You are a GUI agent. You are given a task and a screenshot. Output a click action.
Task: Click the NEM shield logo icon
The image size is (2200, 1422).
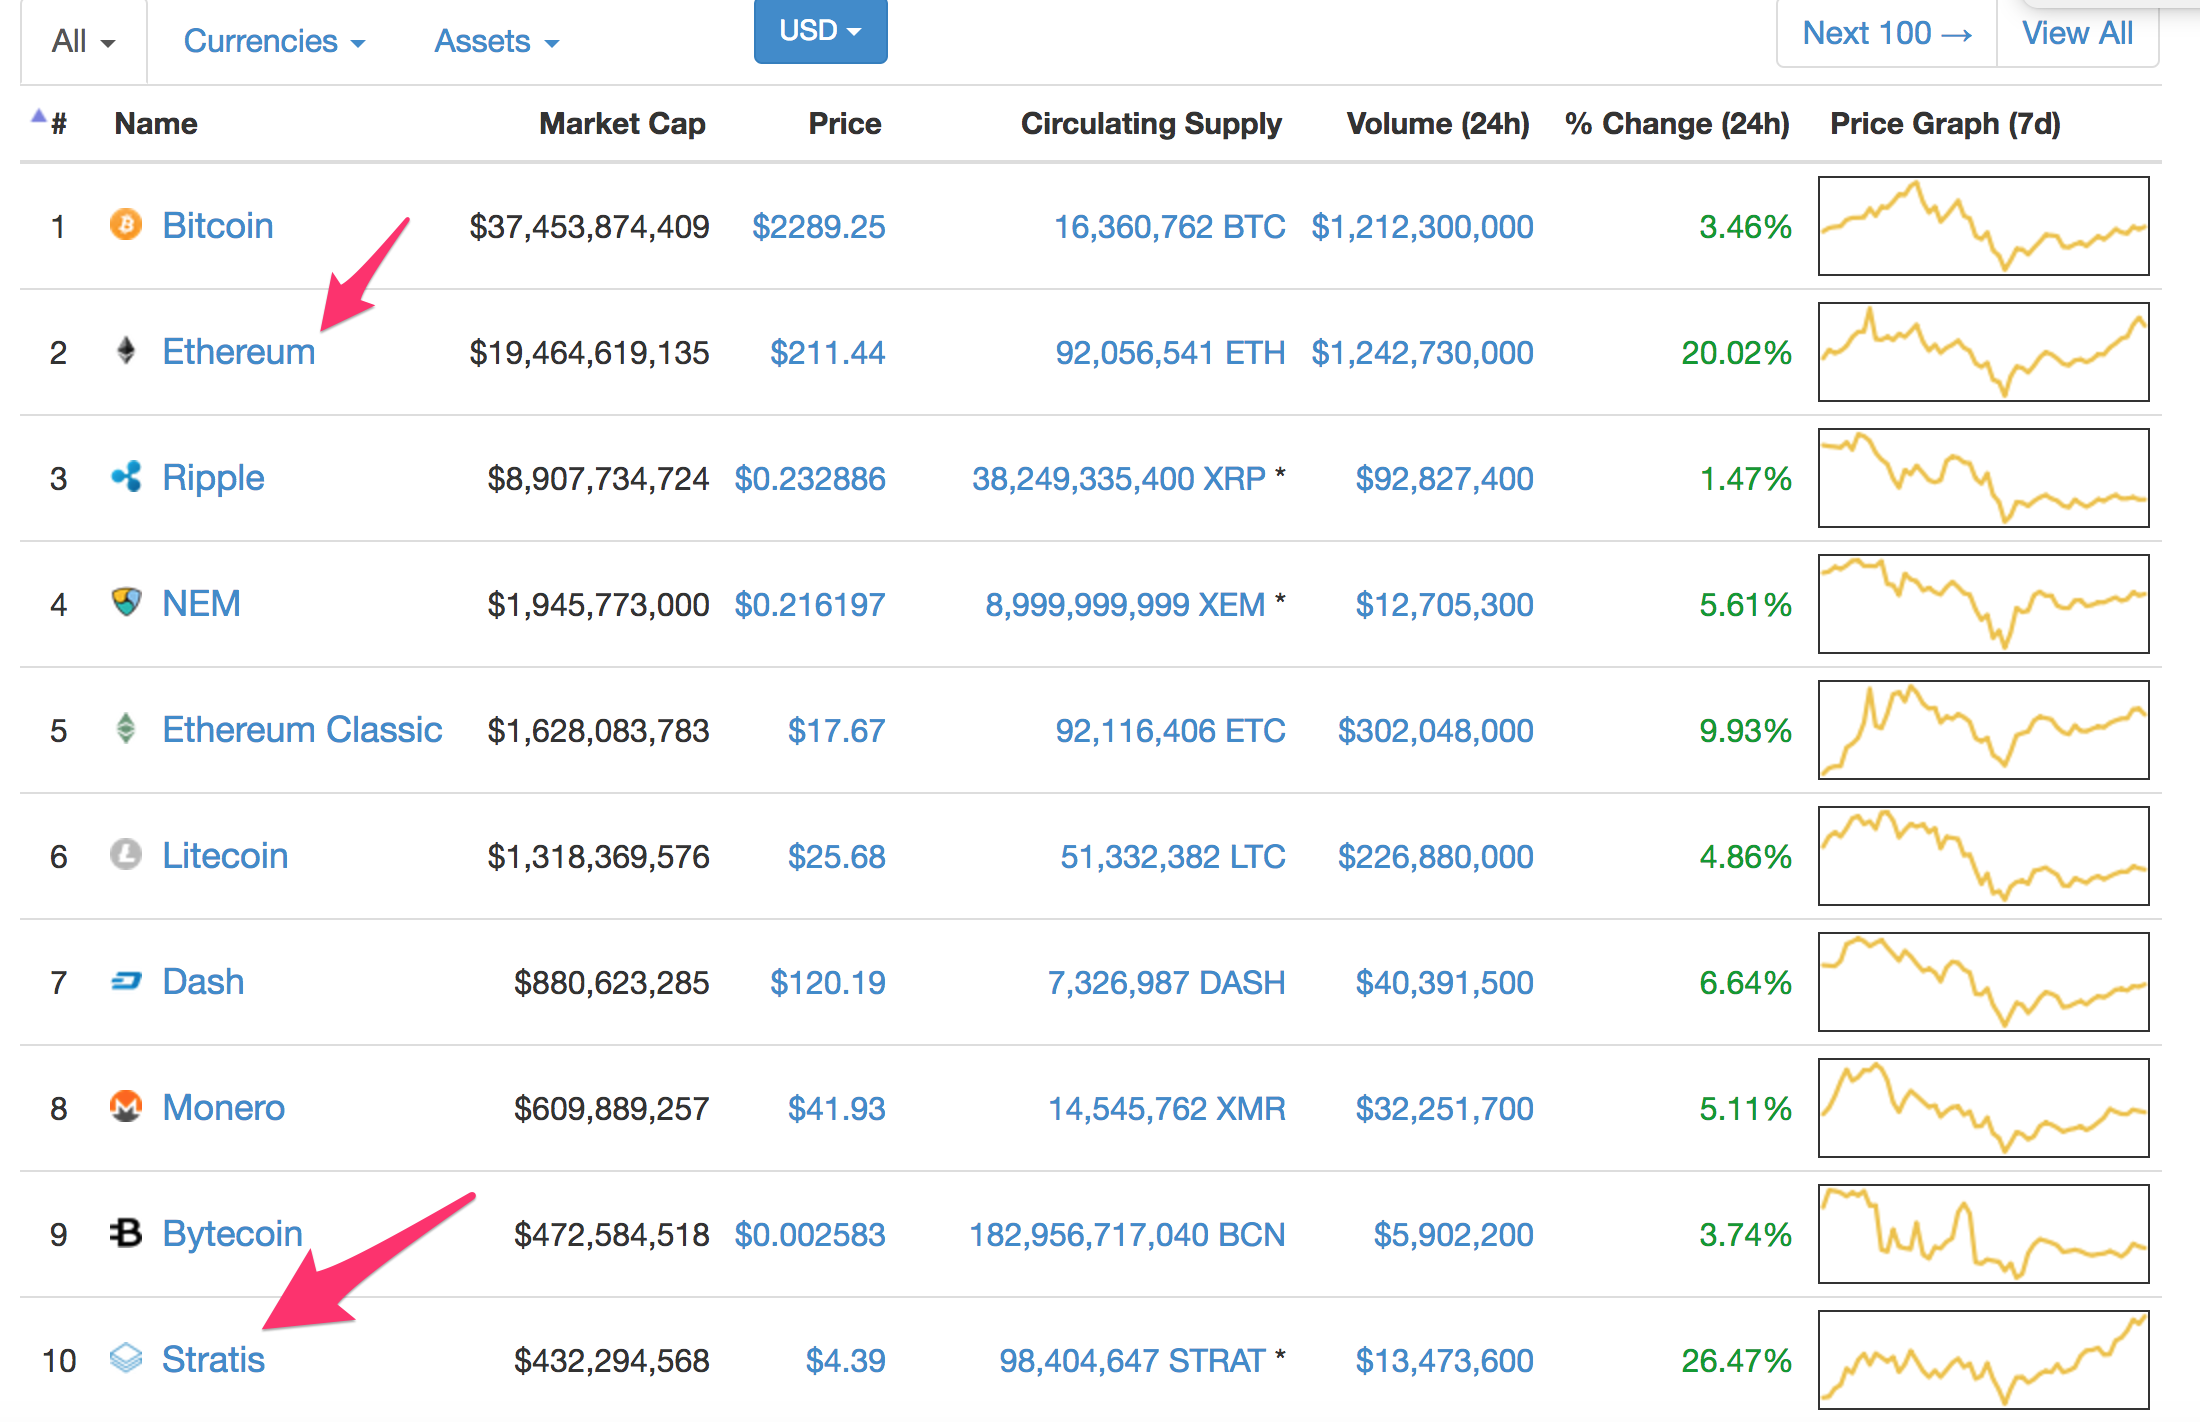[125, 602]
